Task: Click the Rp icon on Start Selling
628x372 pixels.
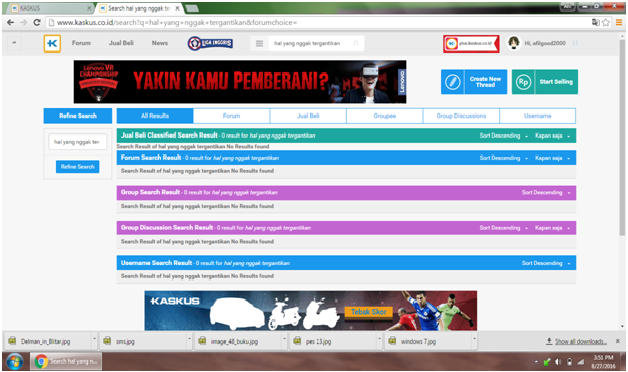Action: [x=523, y=82]
